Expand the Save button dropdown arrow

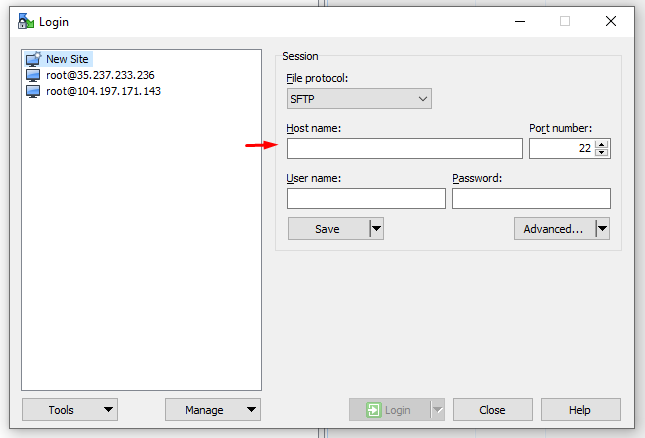(x=376, y=229)
